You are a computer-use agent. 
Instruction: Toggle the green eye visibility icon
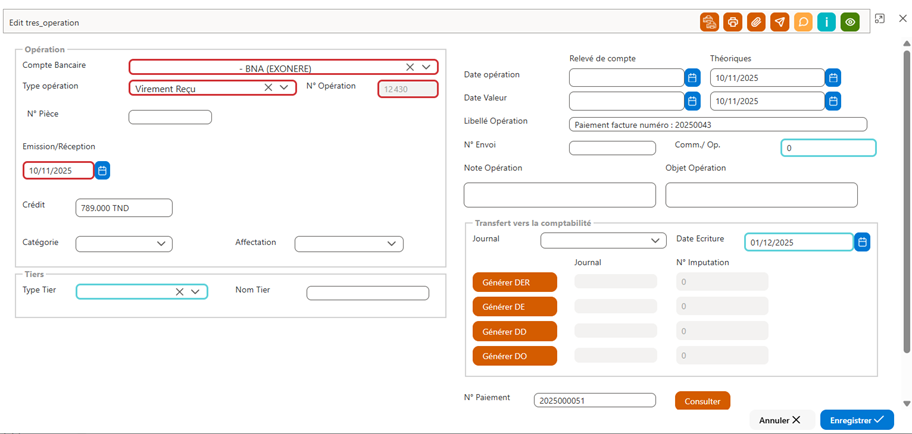pos(850,22)
